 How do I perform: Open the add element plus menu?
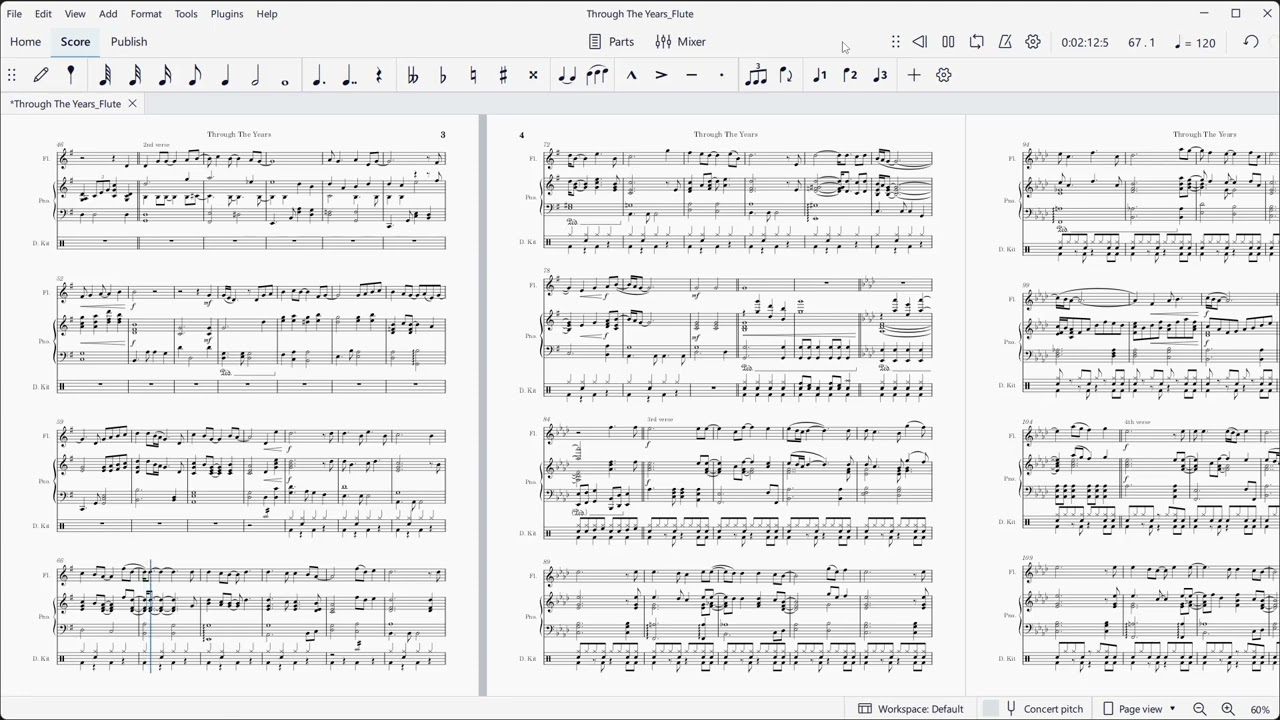(x=913, y=75)
